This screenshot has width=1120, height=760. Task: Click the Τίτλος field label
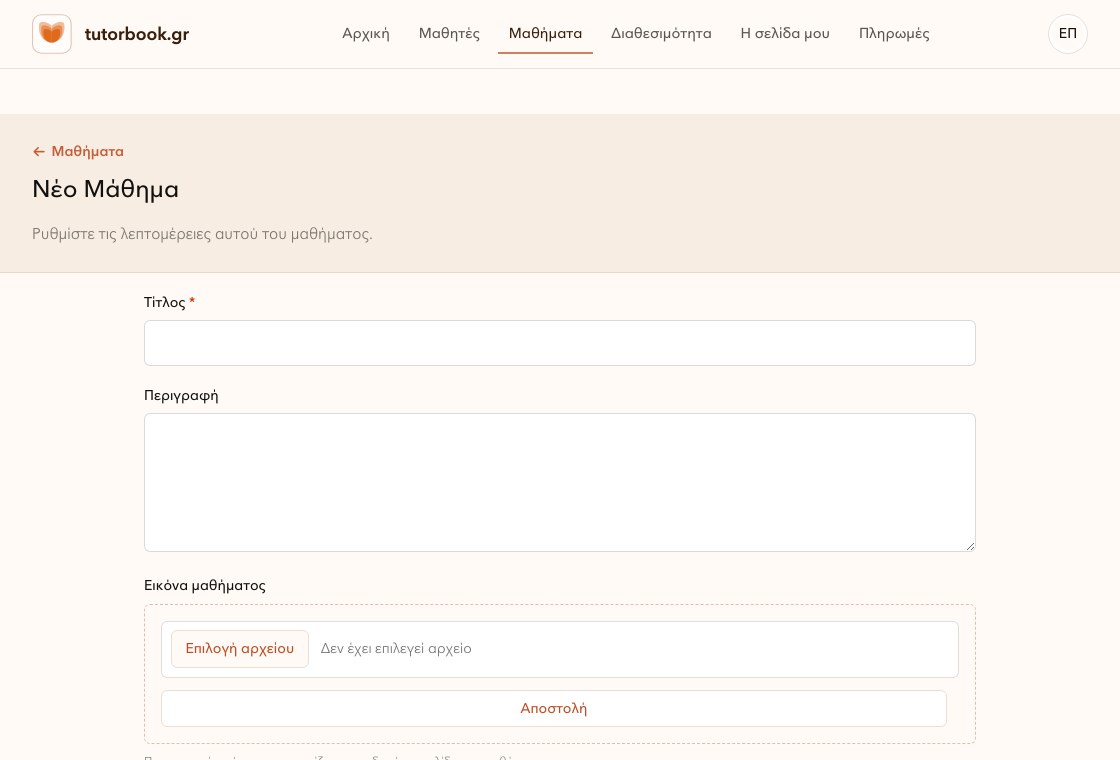coord(164,302)
